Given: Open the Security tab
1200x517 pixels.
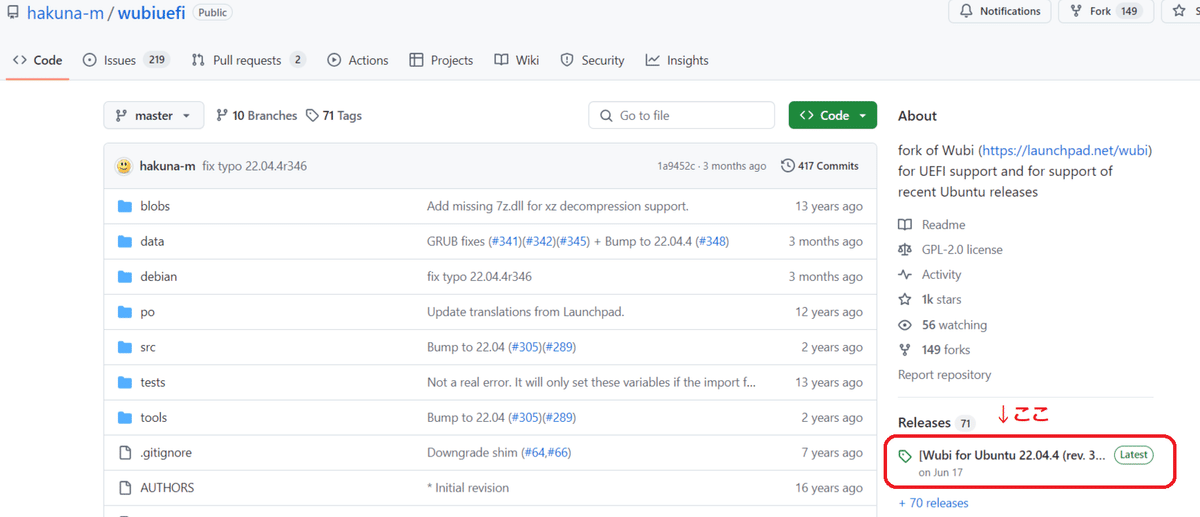Looking at the screenshot, I should tap(592, 60).
